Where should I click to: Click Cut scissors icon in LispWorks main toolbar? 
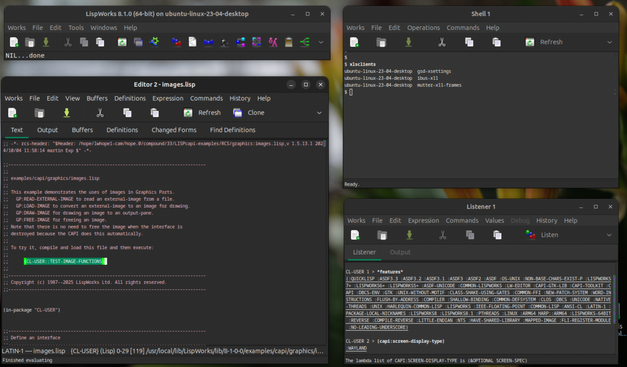click(68, 42)
